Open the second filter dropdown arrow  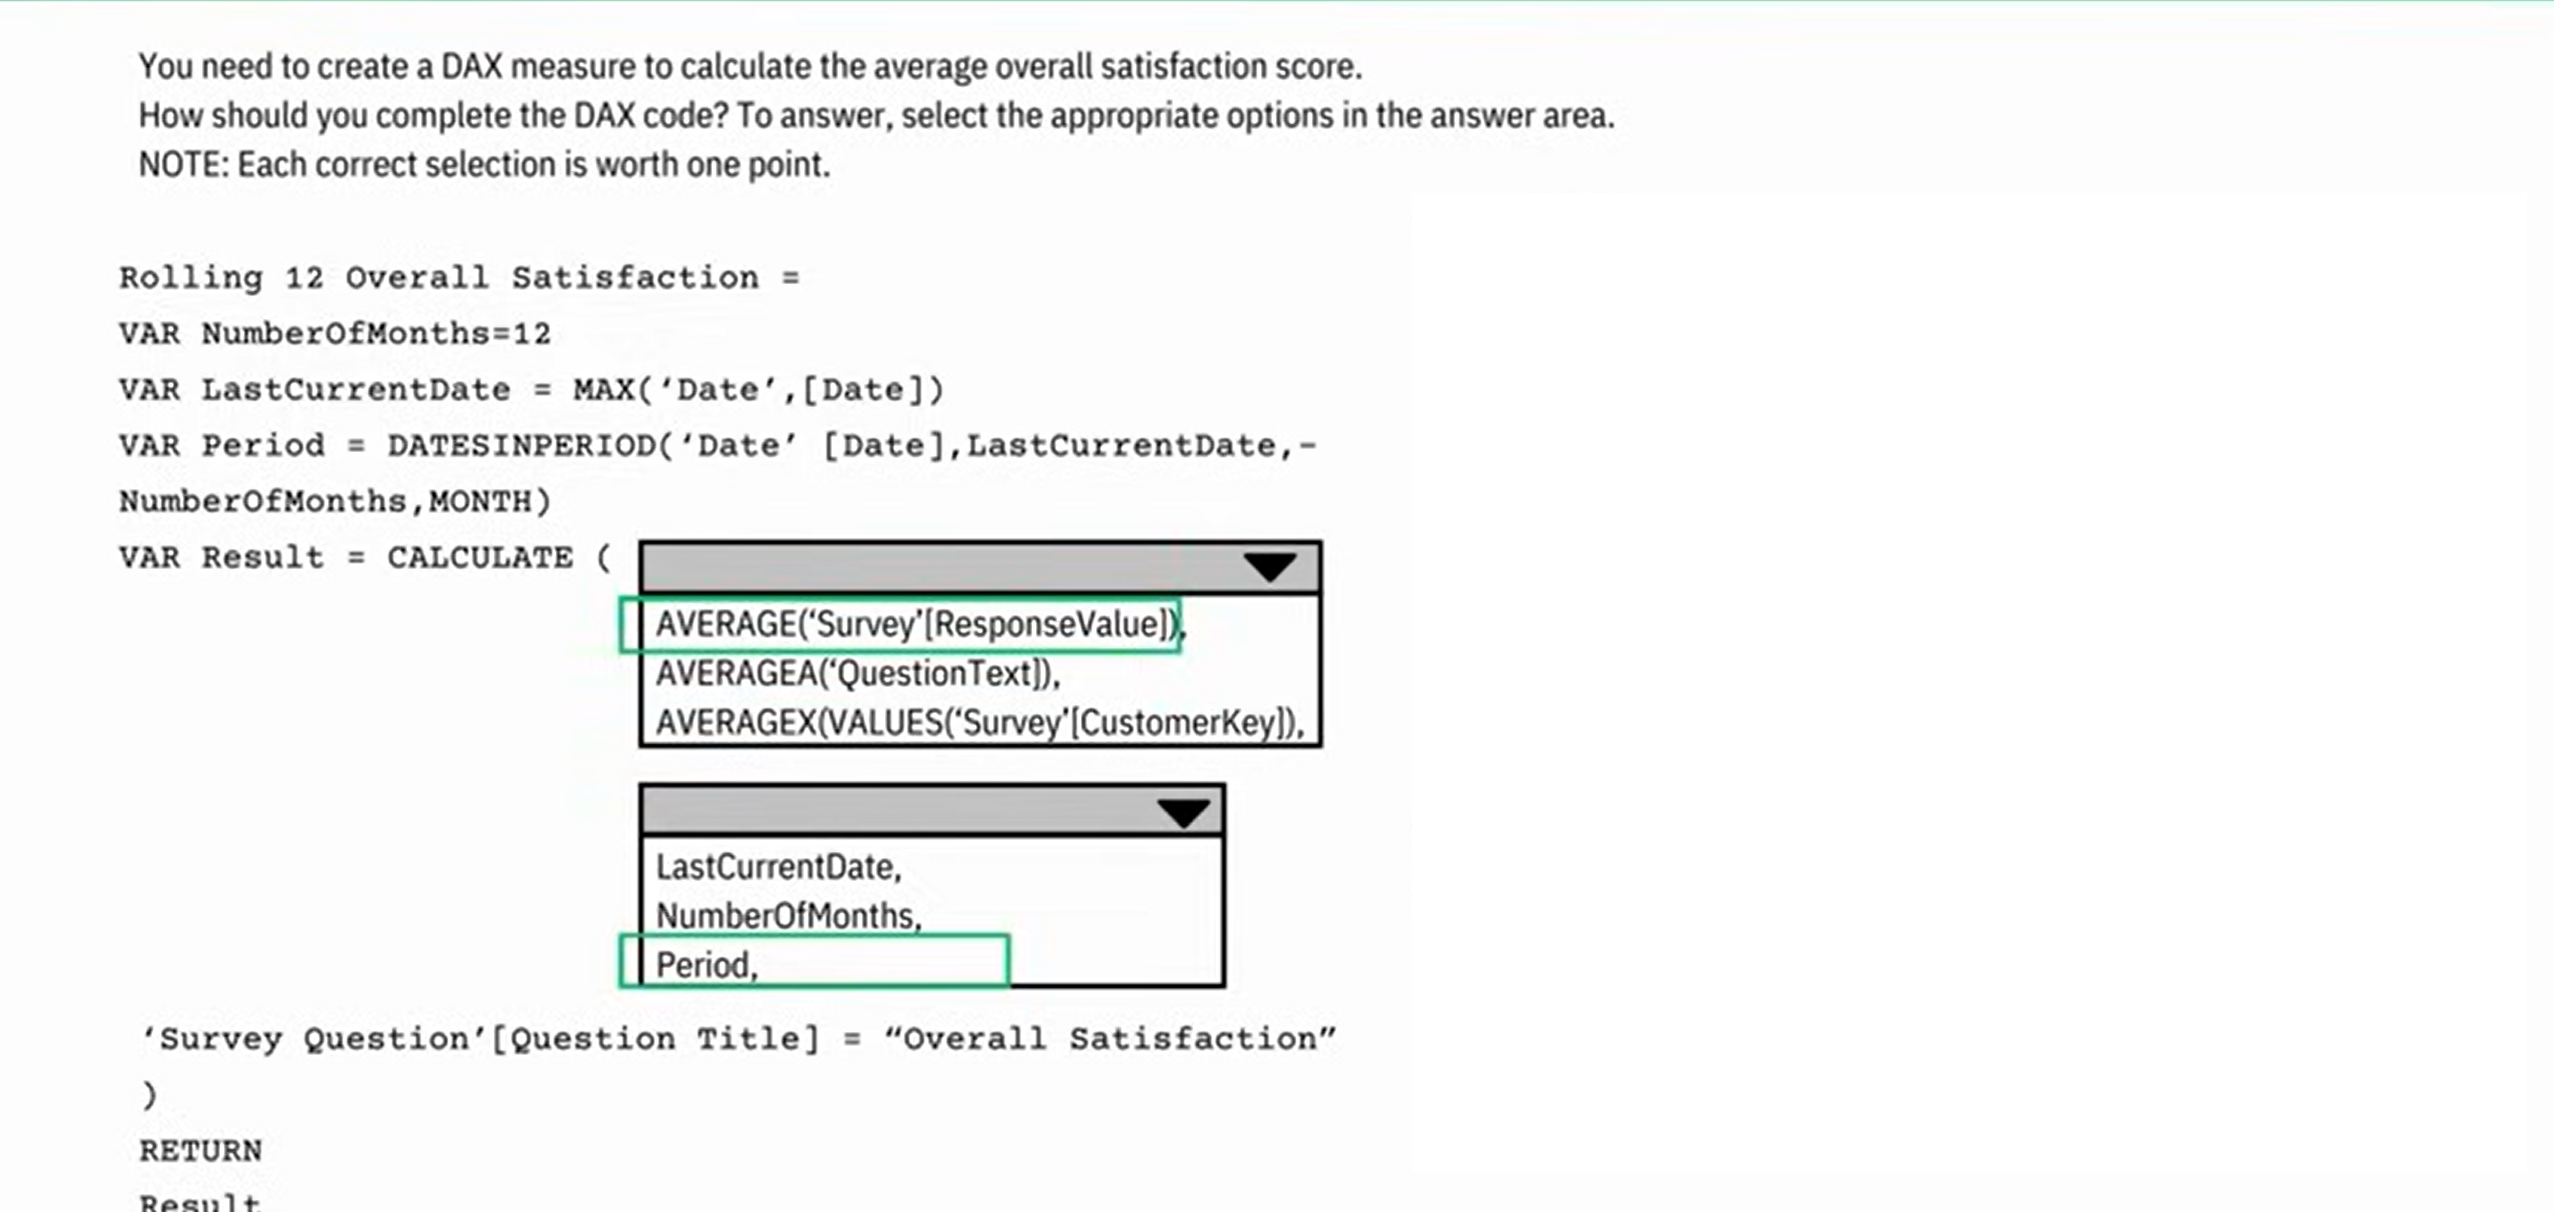pos(1184,813)
